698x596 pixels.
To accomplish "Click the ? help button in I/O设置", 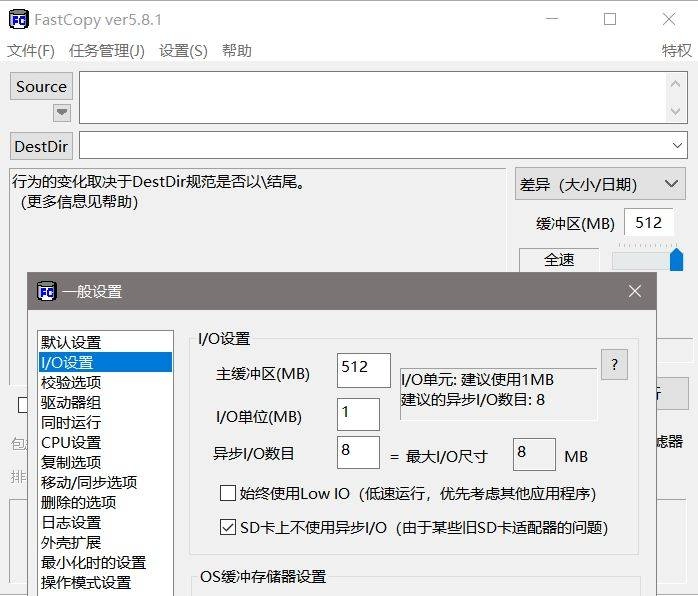I will click(614, 365).
